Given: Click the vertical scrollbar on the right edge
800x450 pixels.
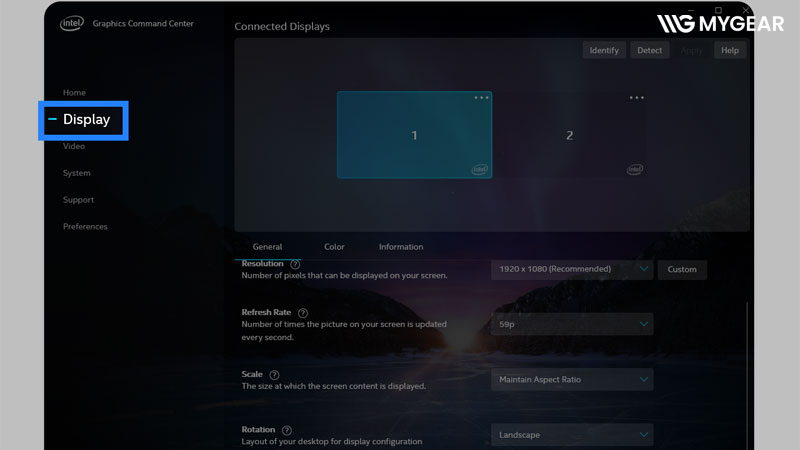Looking at the screenshot, I should pyautogui.click(x=746, y=370).
